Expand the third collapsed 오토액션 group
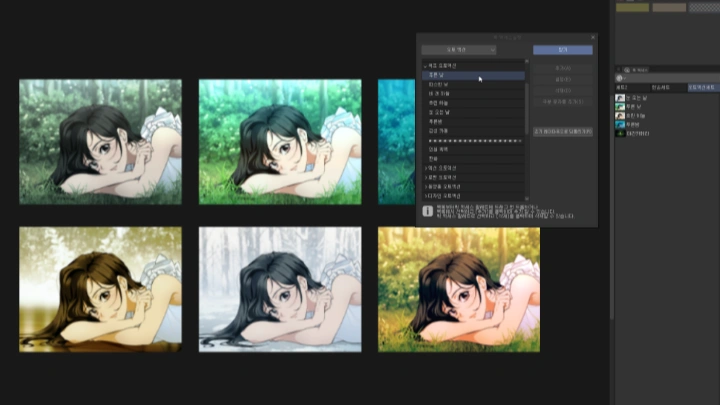 [425, 187]
